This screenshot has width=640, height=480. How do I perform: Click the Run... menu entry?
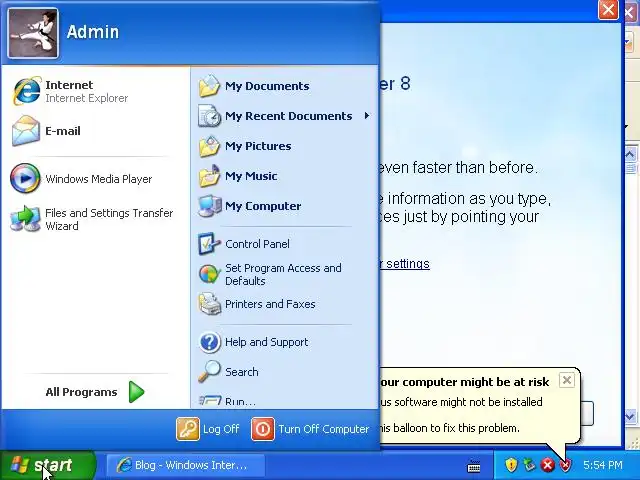coord(227,401)
